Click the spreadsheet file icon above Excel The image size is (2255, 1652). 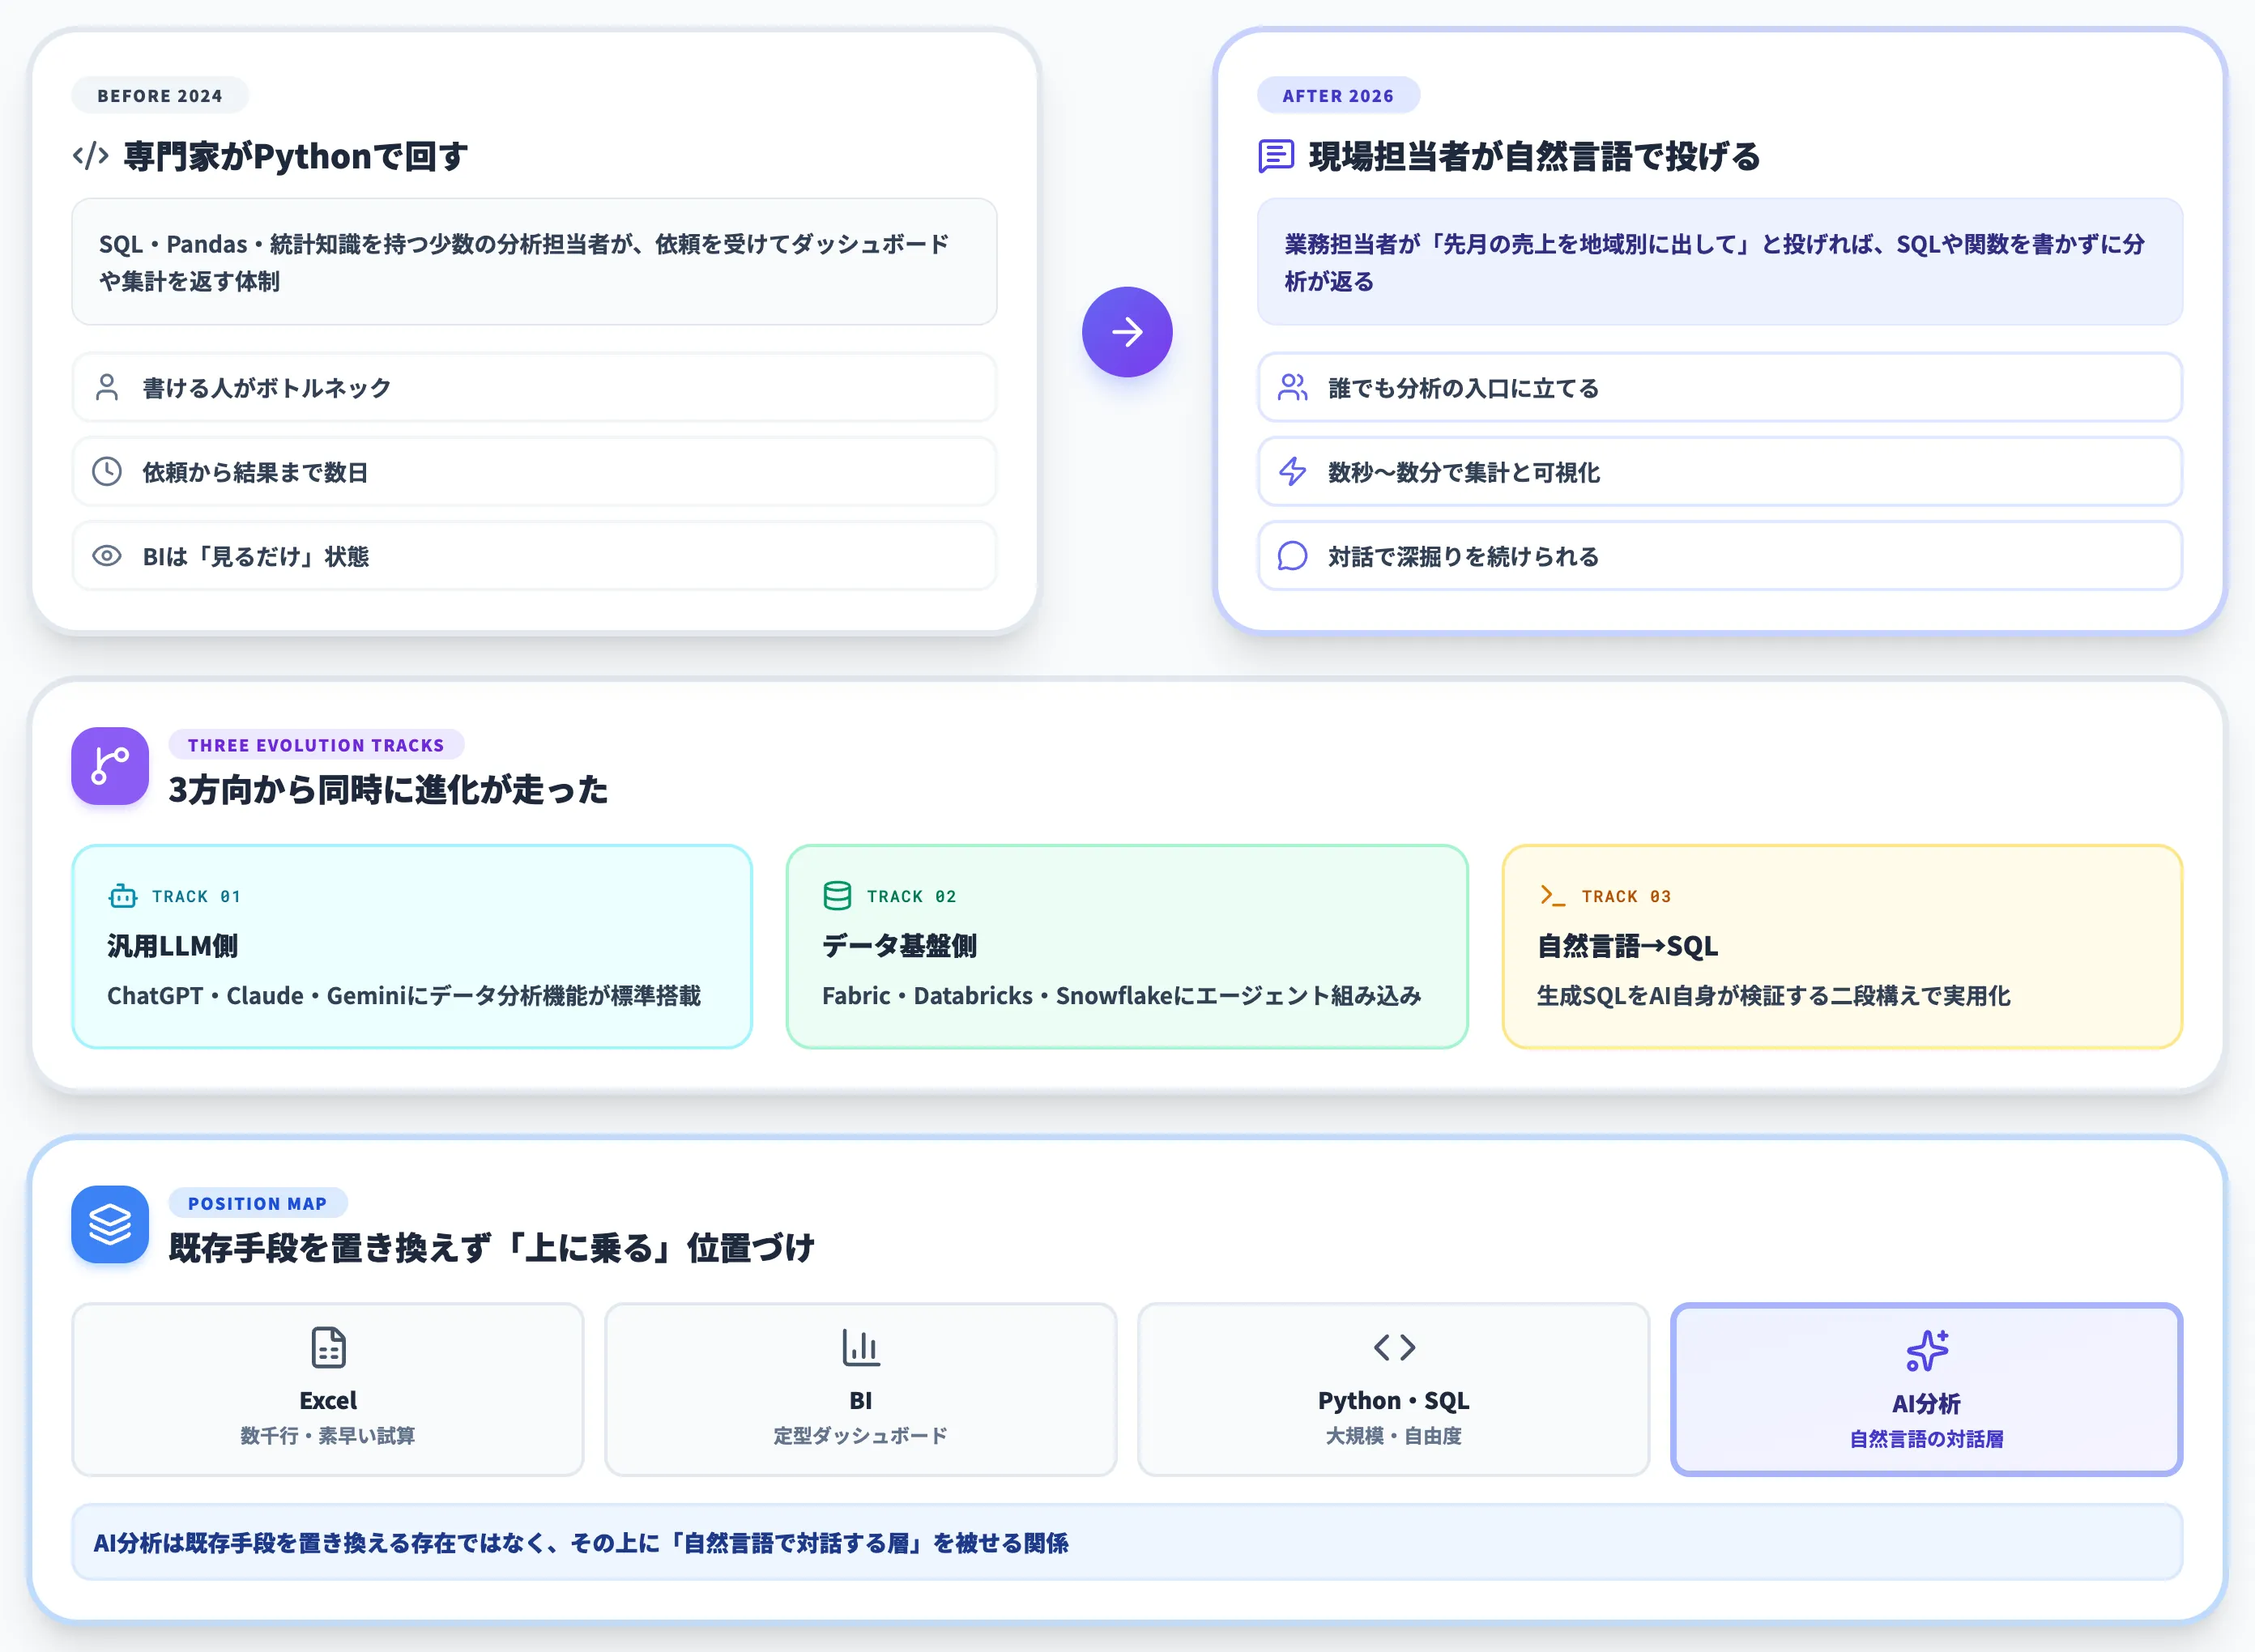click(328, 1347)
